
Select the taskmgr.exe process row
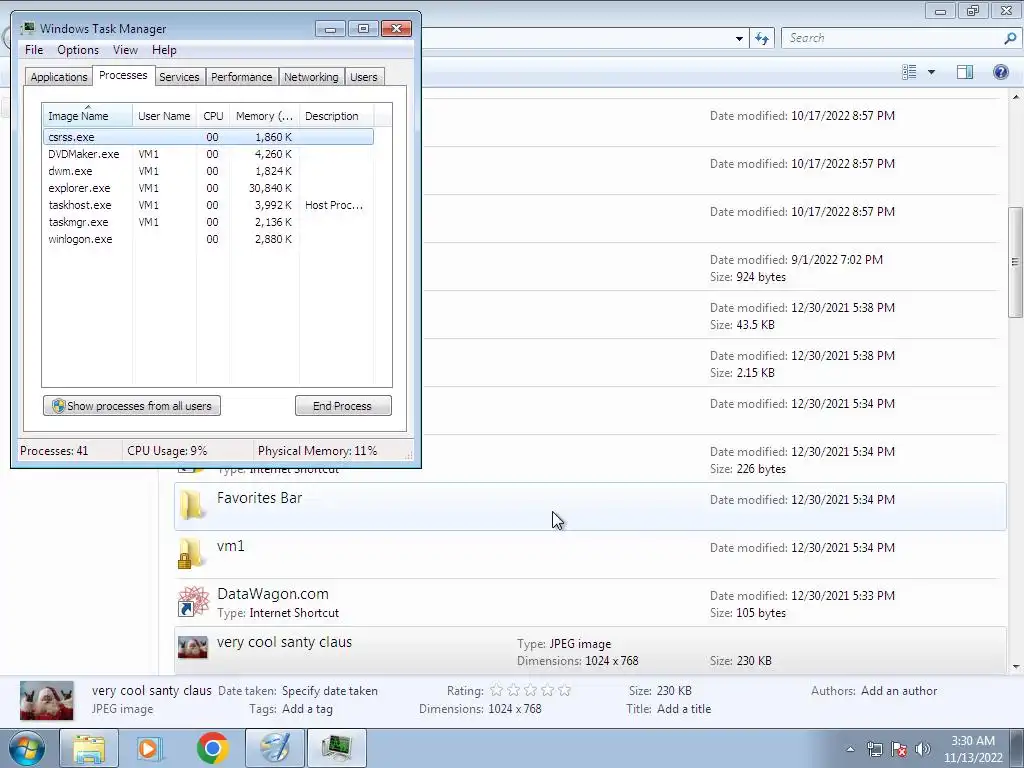click(208, 222)
